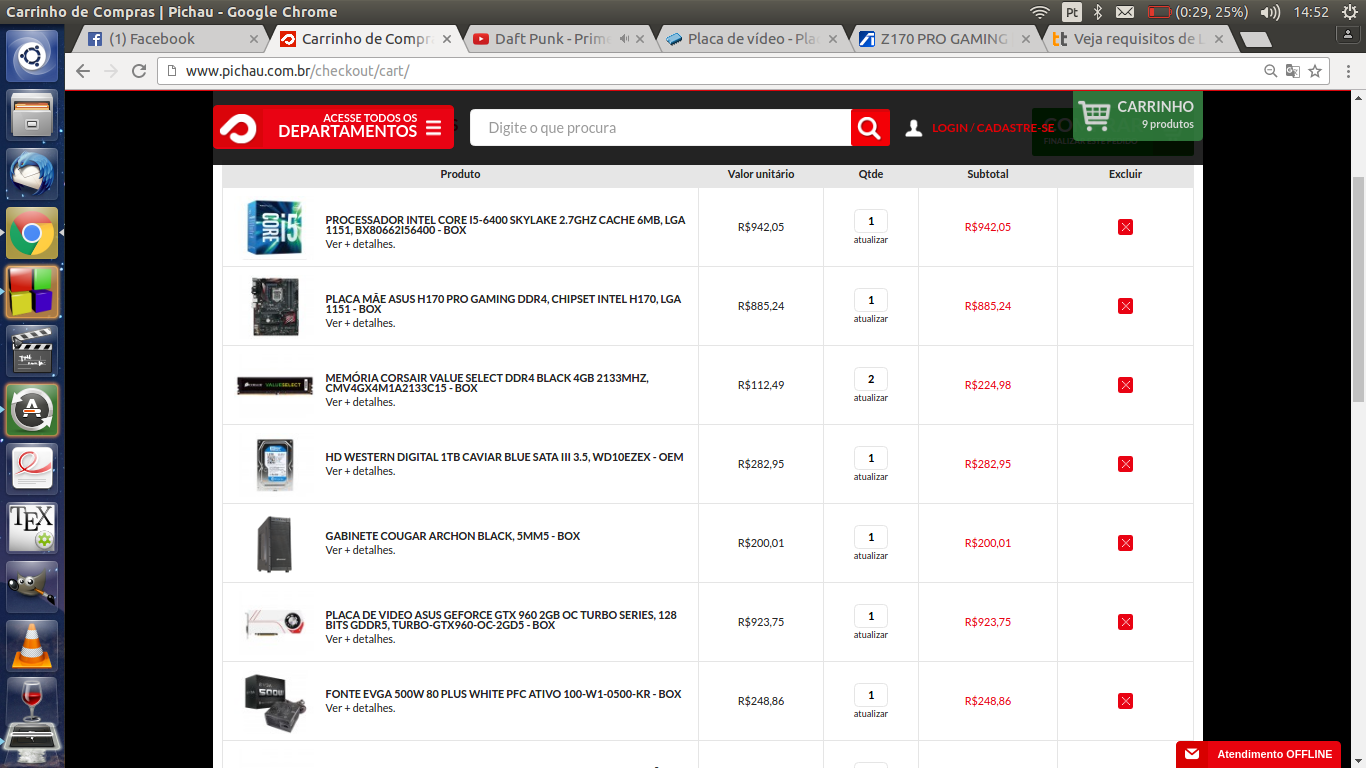This screenshot has width=1366, height=768.
Task: Open the video editor clapperboard icon
Action: (32, 351)
